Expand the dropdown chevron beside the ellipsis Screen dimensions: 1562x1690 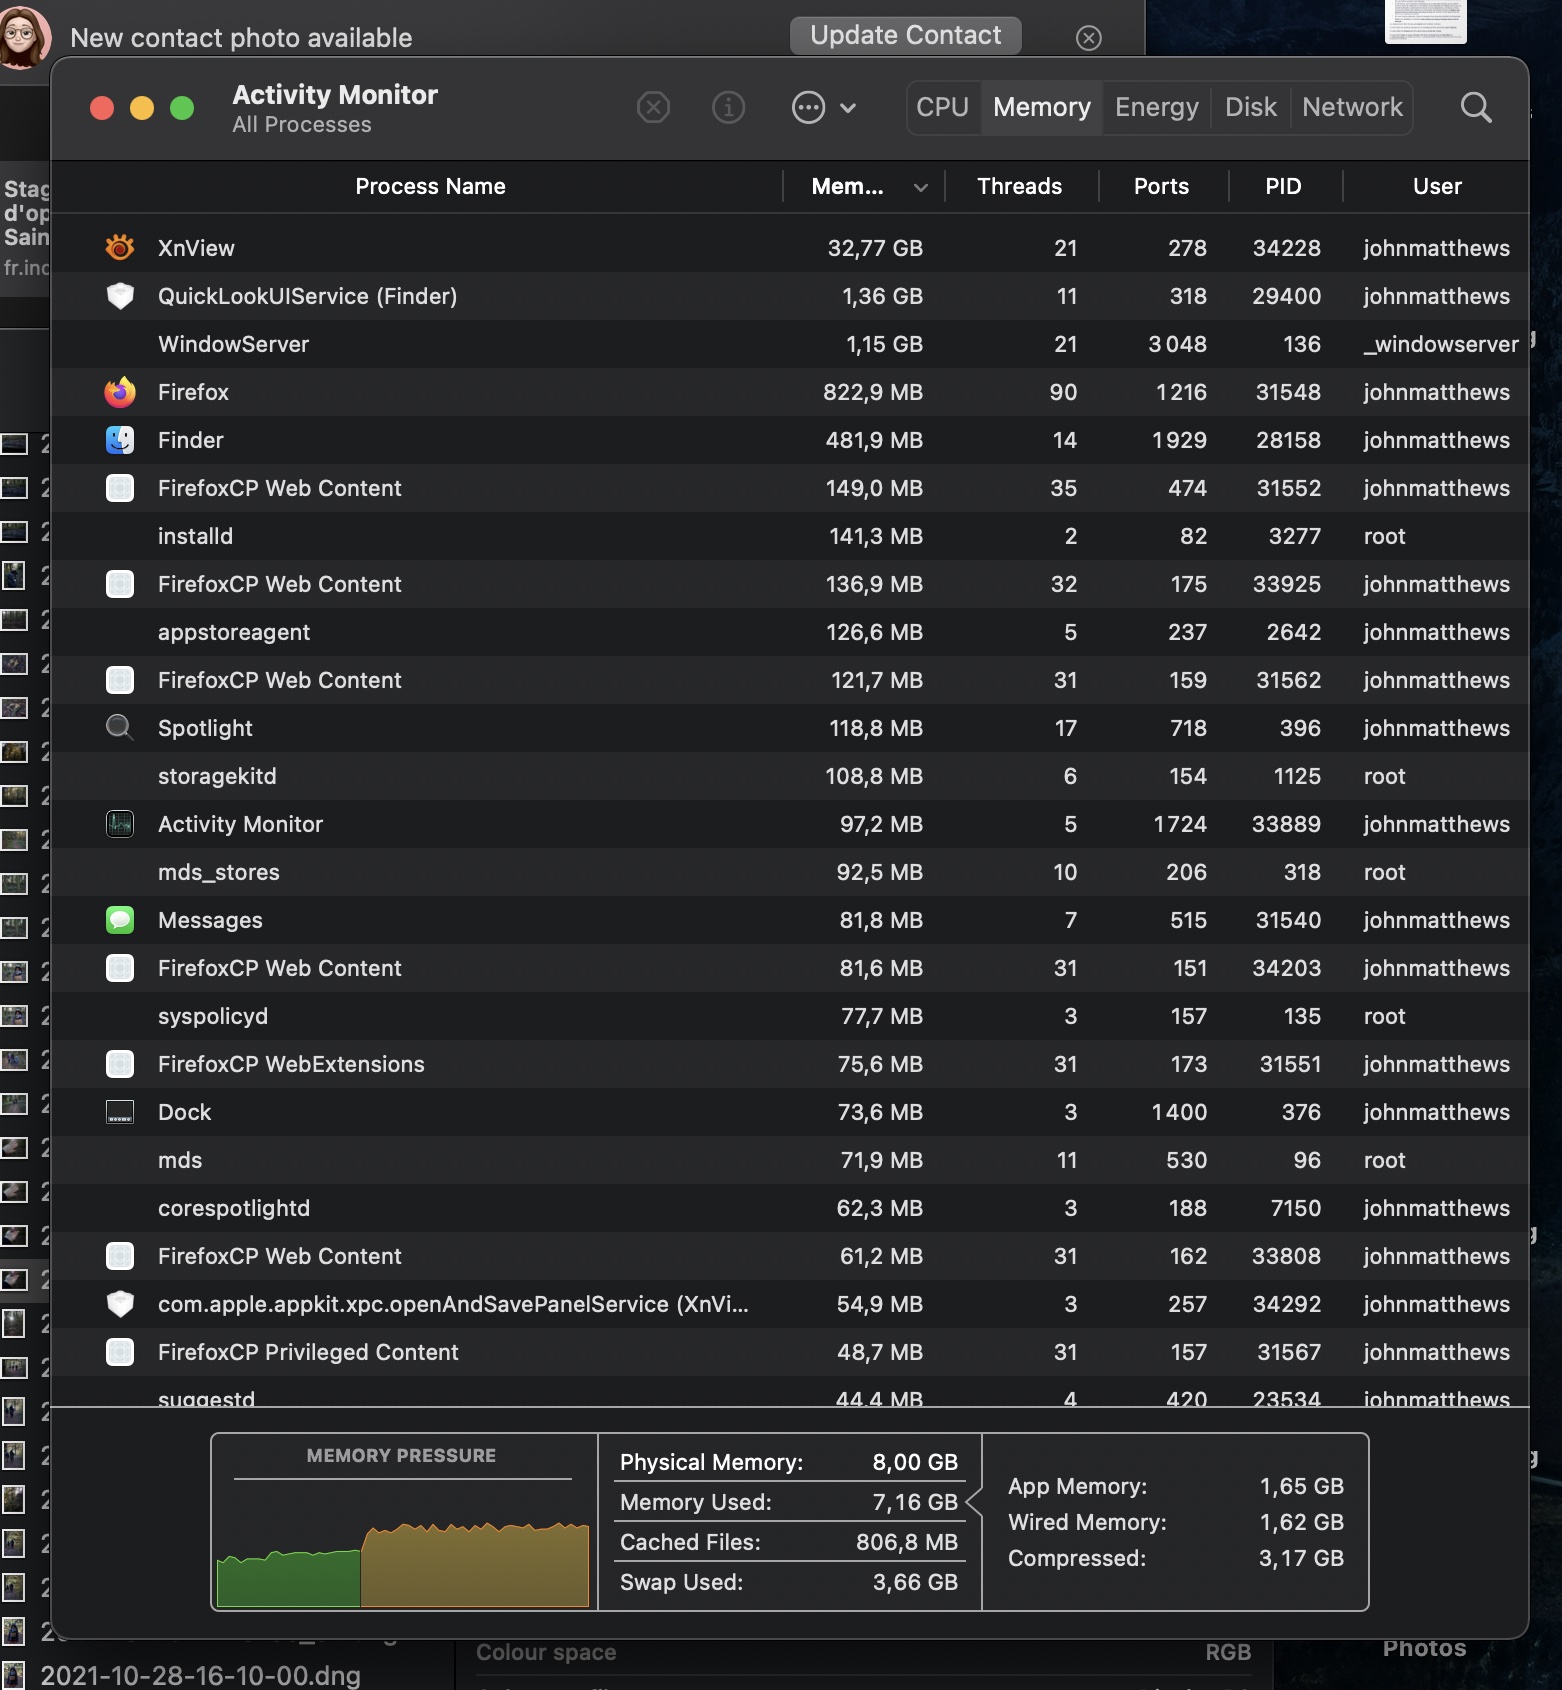pyautogui.click(x=848, y=108)
